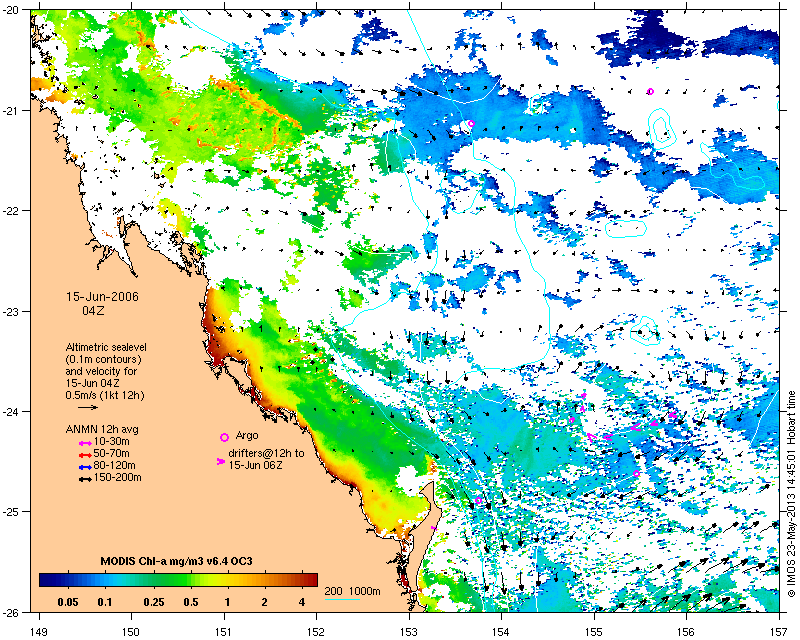The height and width of the screenshot is (640, 800).
Task: Click Argo float marker near 20.8°S 155.6°E
Action: pyautogui.click(x=650, y=92)
